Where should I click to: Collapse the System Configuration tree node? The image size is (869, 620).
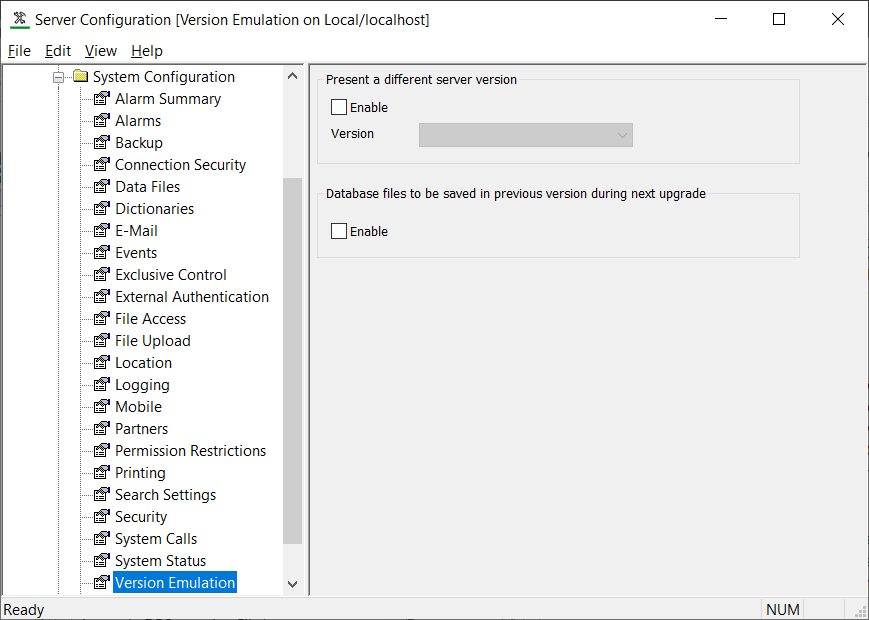pyautogui.click(x=59, y=77)
